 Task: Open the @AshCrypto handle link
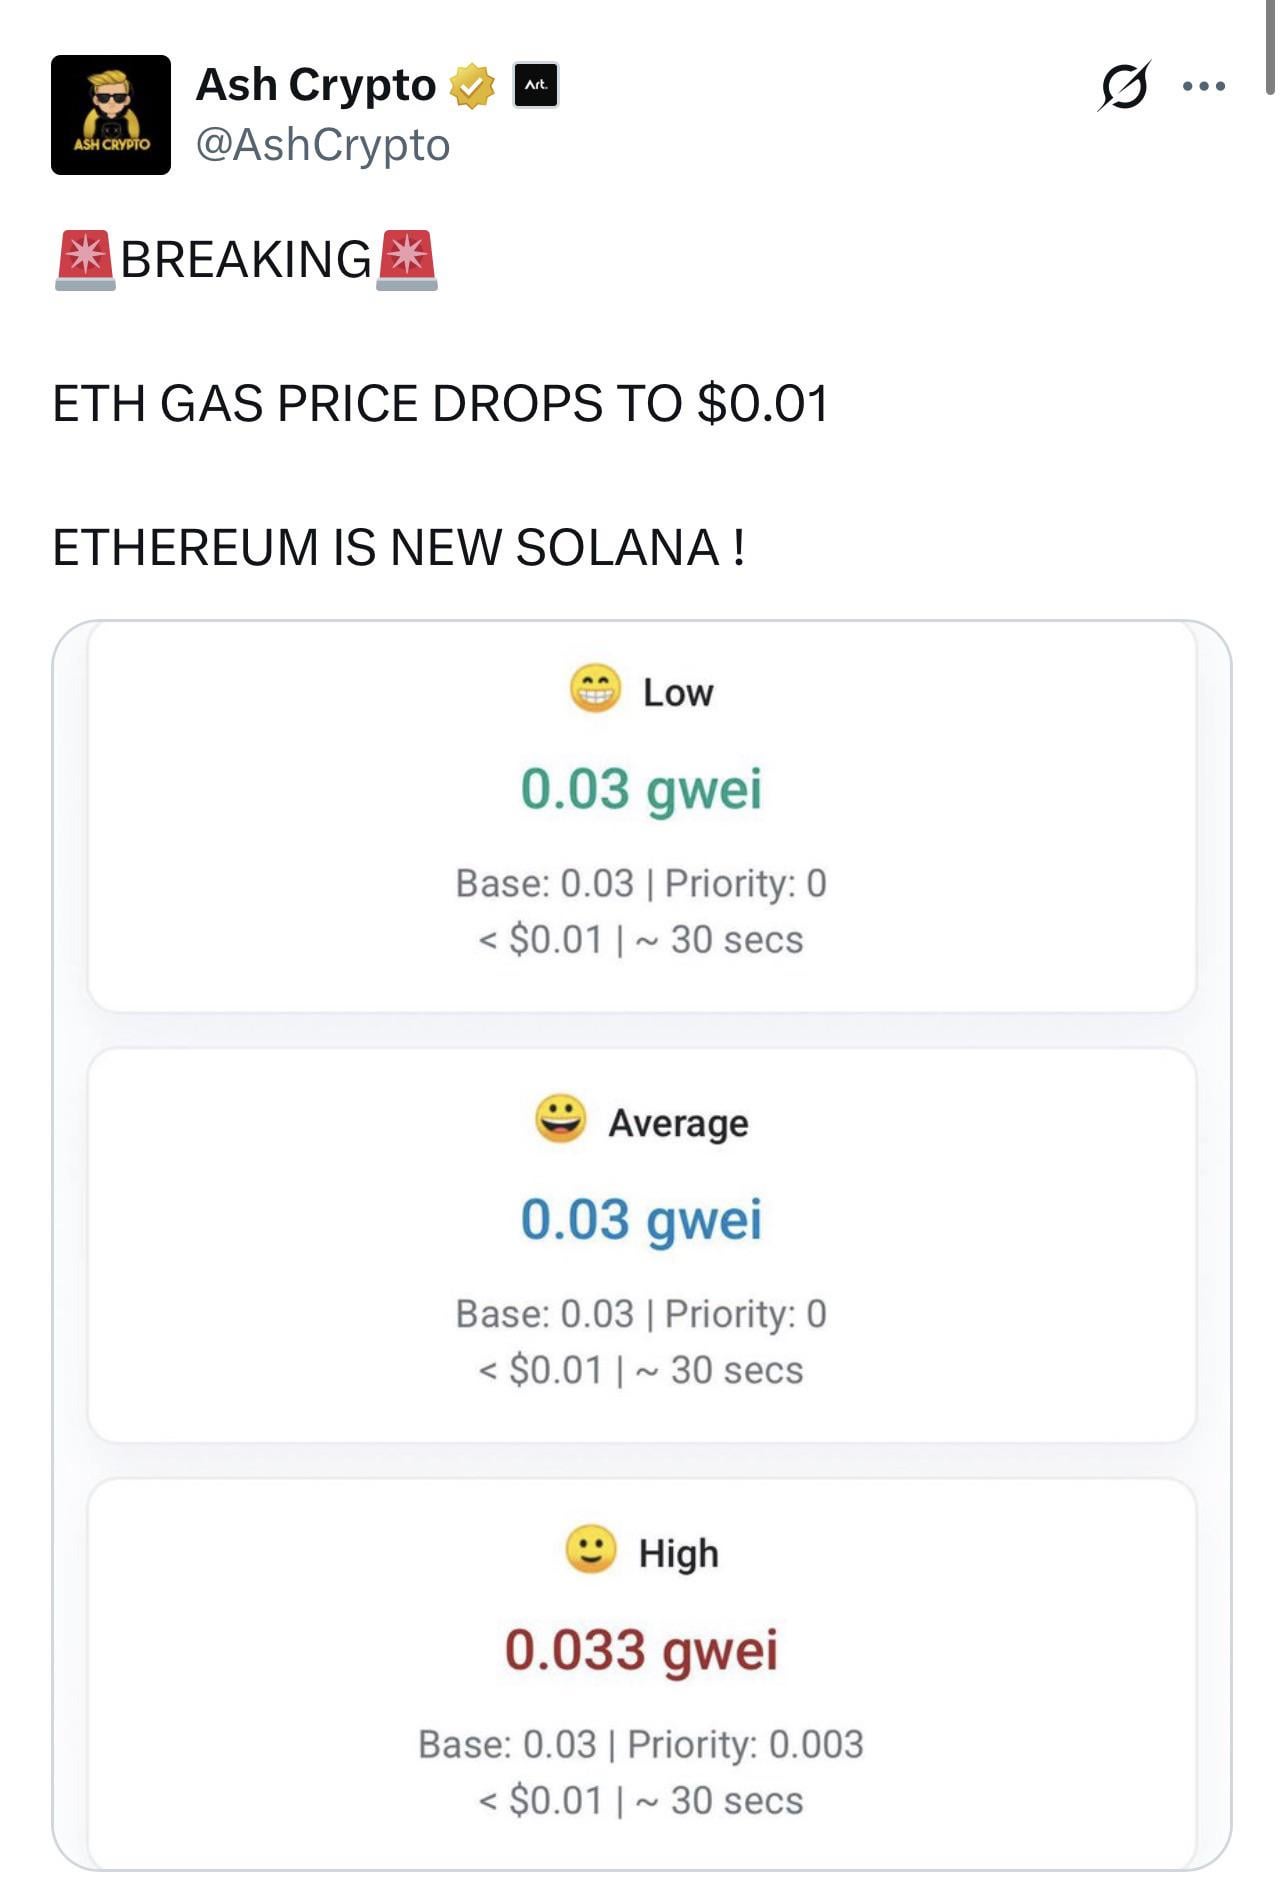pos(323,145)
